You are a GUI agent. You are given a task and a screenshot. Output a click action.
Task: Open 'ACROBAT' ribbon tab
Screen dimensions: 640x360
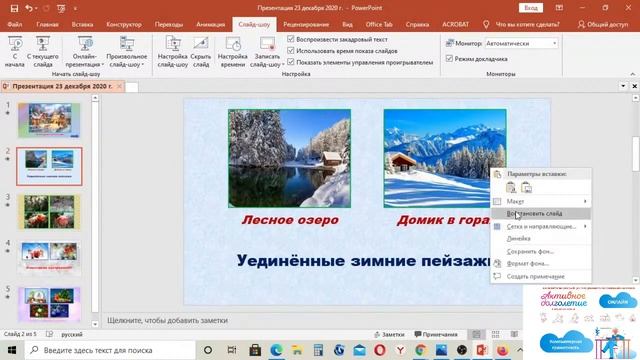[x=456, y=24]
